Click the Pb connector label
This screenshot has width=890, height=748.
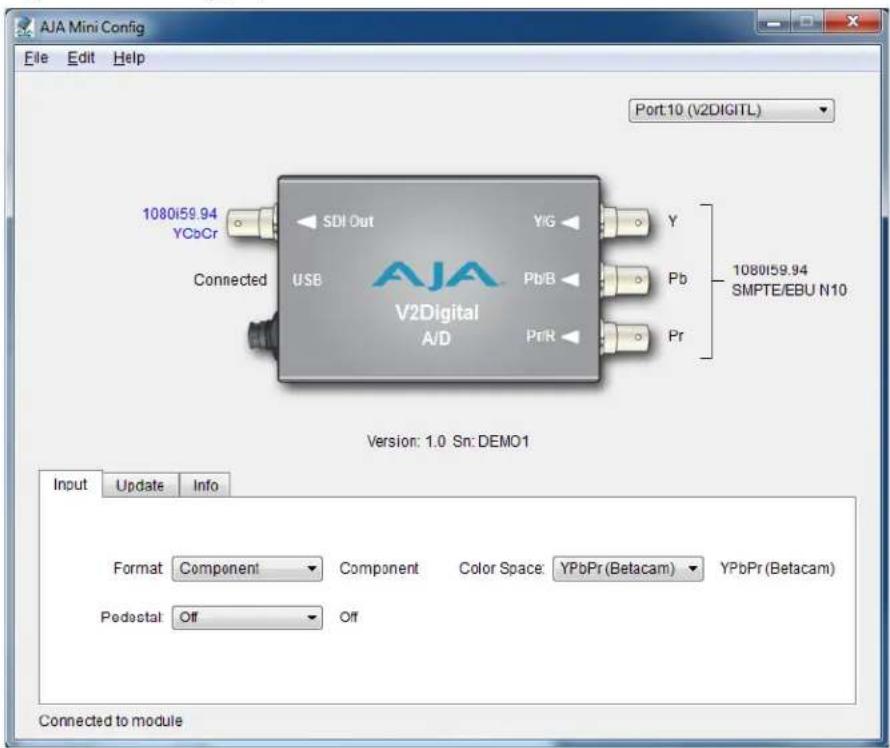678,279
